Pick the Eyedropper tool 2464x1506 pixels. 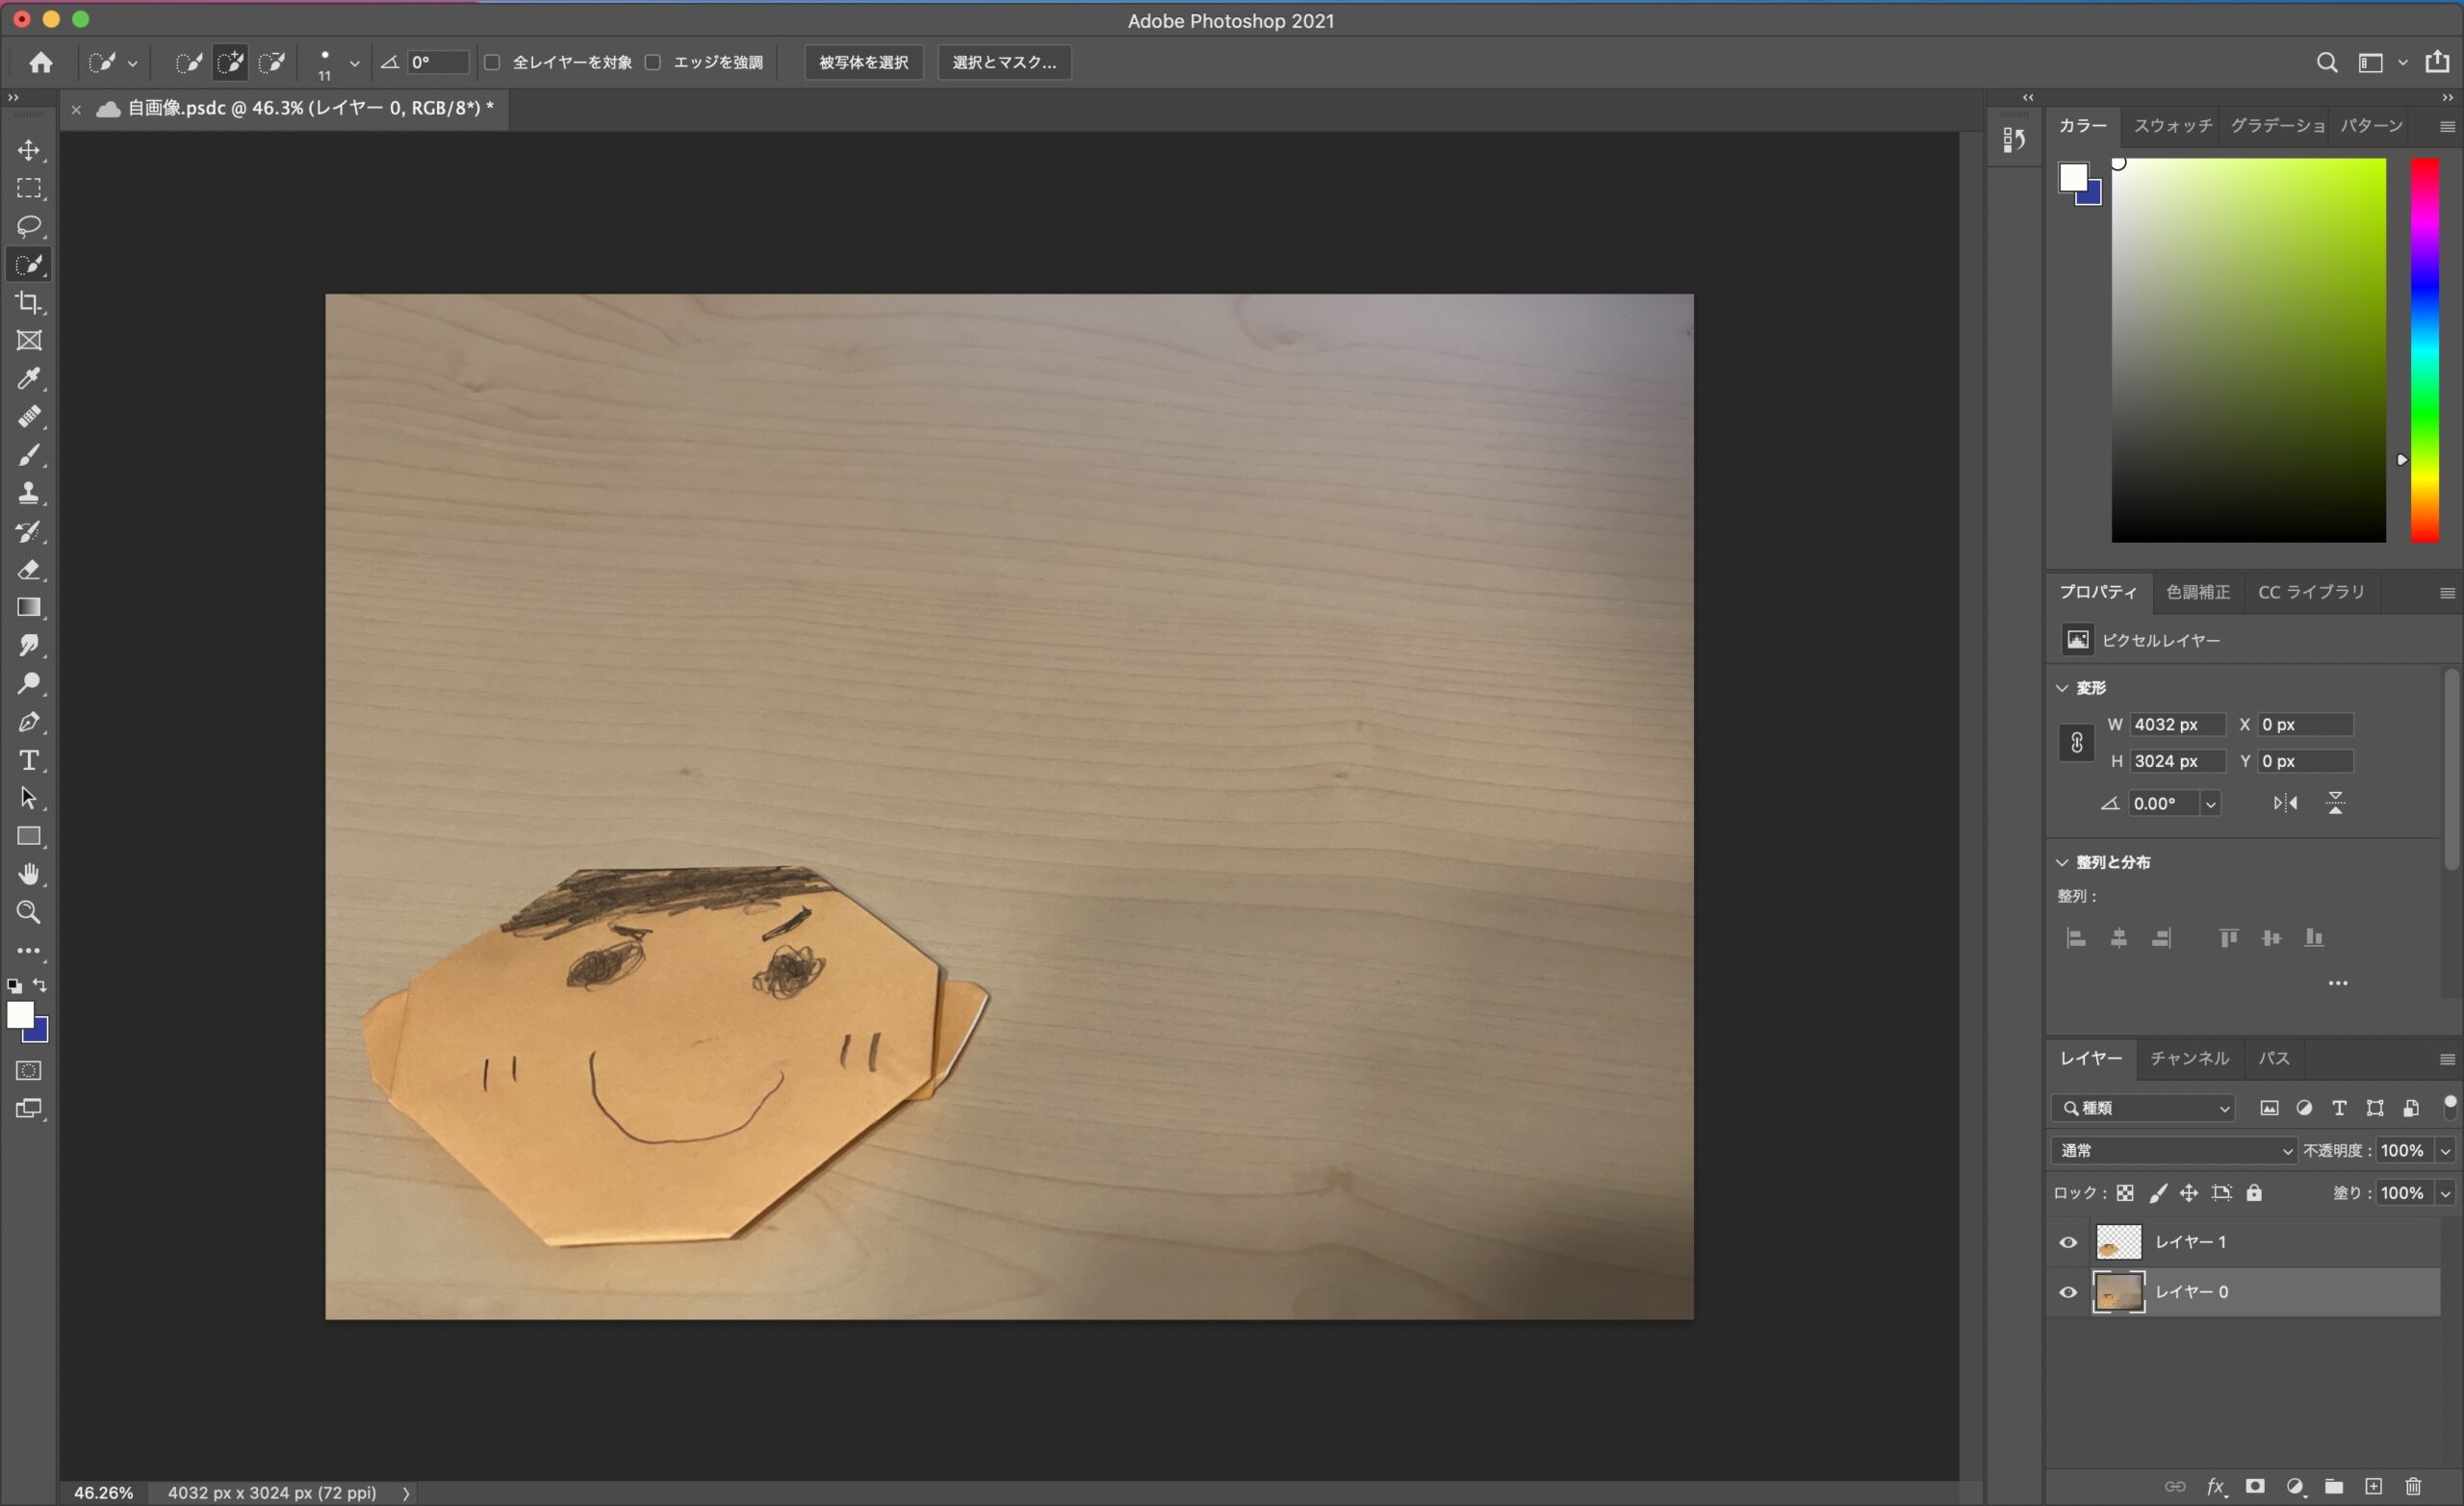coord(28,379)
